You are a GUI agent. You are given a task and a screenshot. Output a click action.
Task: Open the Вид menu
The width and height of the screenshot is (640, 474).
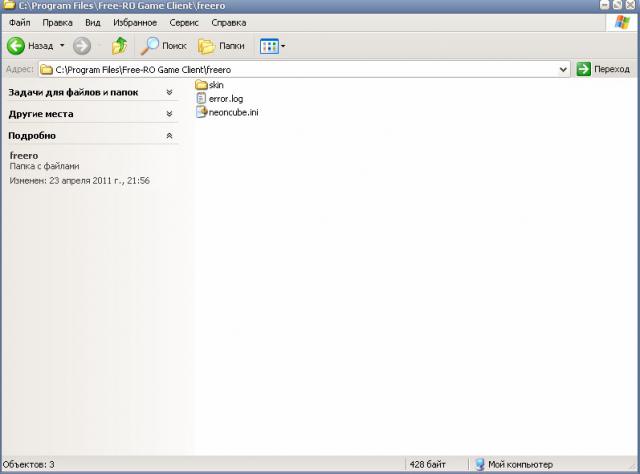pos(93,22)
